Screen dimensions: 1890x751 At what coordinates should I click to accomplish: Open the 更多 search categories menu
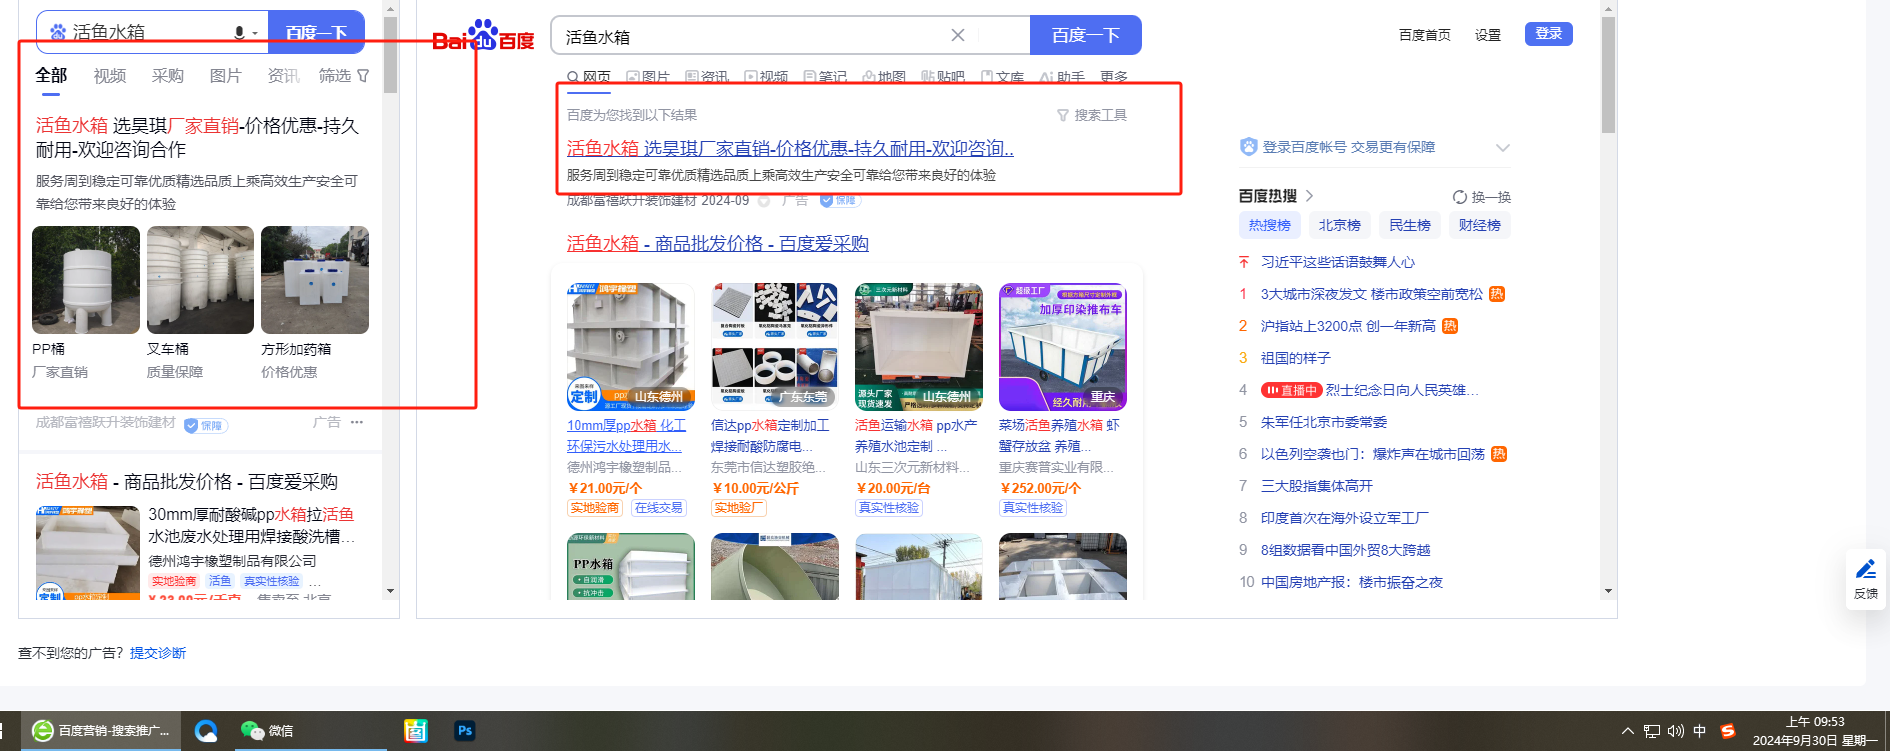[1114, 77]
